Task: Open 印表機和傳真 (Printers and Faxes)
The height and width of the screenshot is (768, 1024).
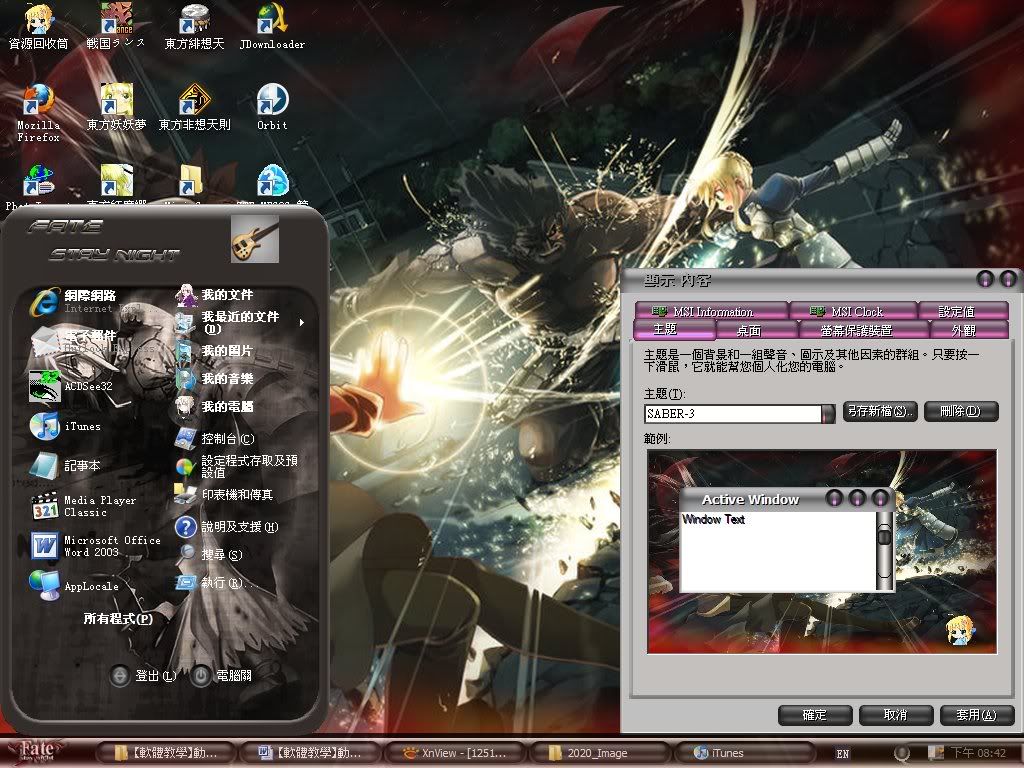Action: click(x=225, y=494)
